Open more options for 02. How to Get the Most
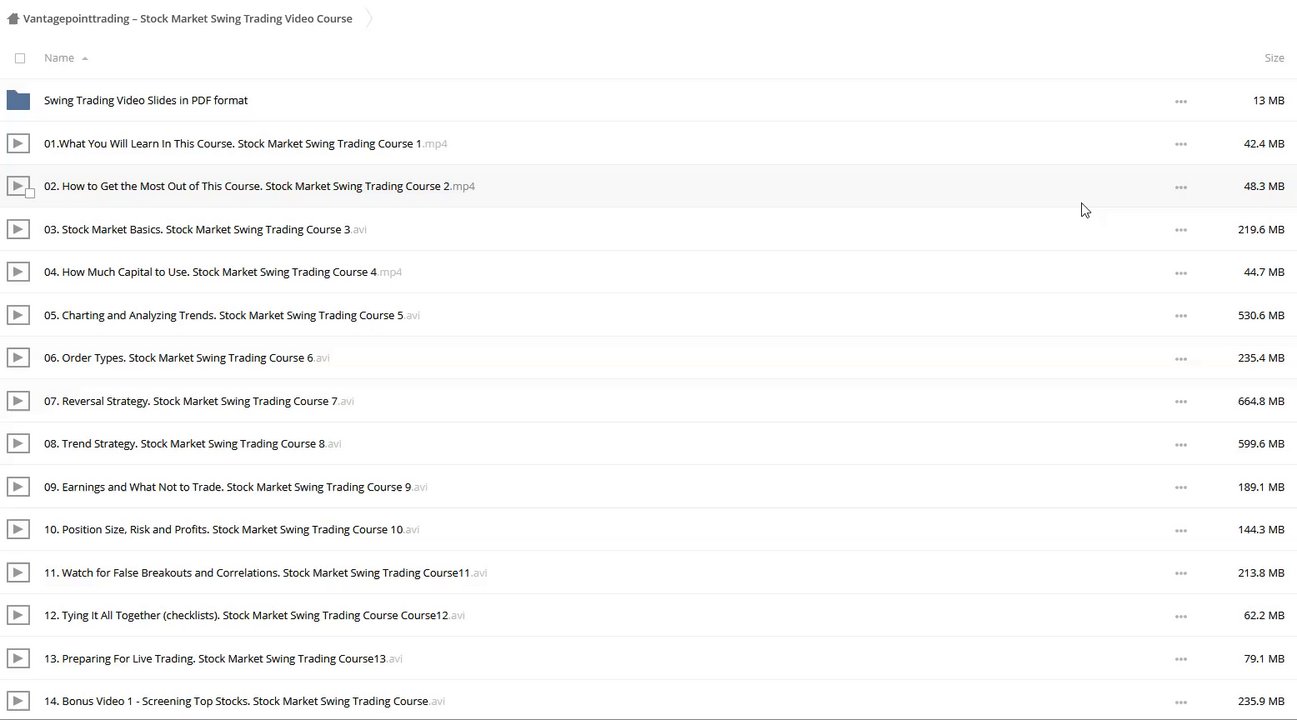Image resolution: width=1297 pixels, height=720 pixels. click(1181, 187)
